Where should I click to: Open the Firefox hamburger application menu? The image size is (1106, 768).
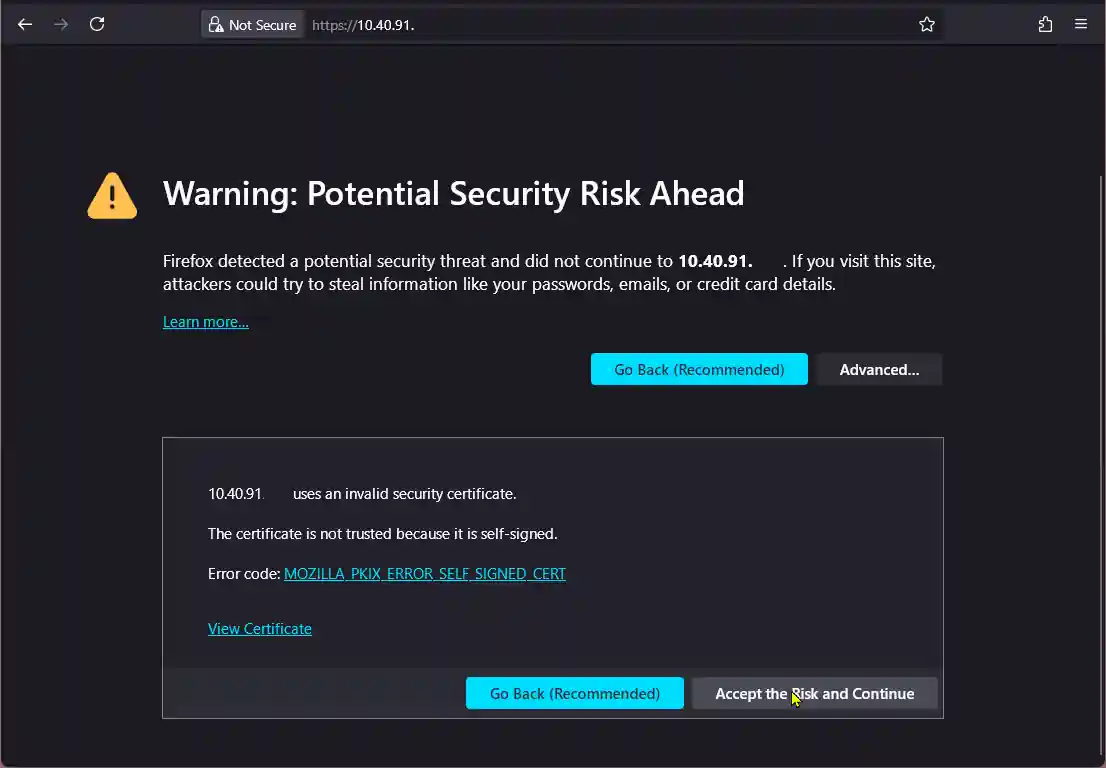(1081, 24)
